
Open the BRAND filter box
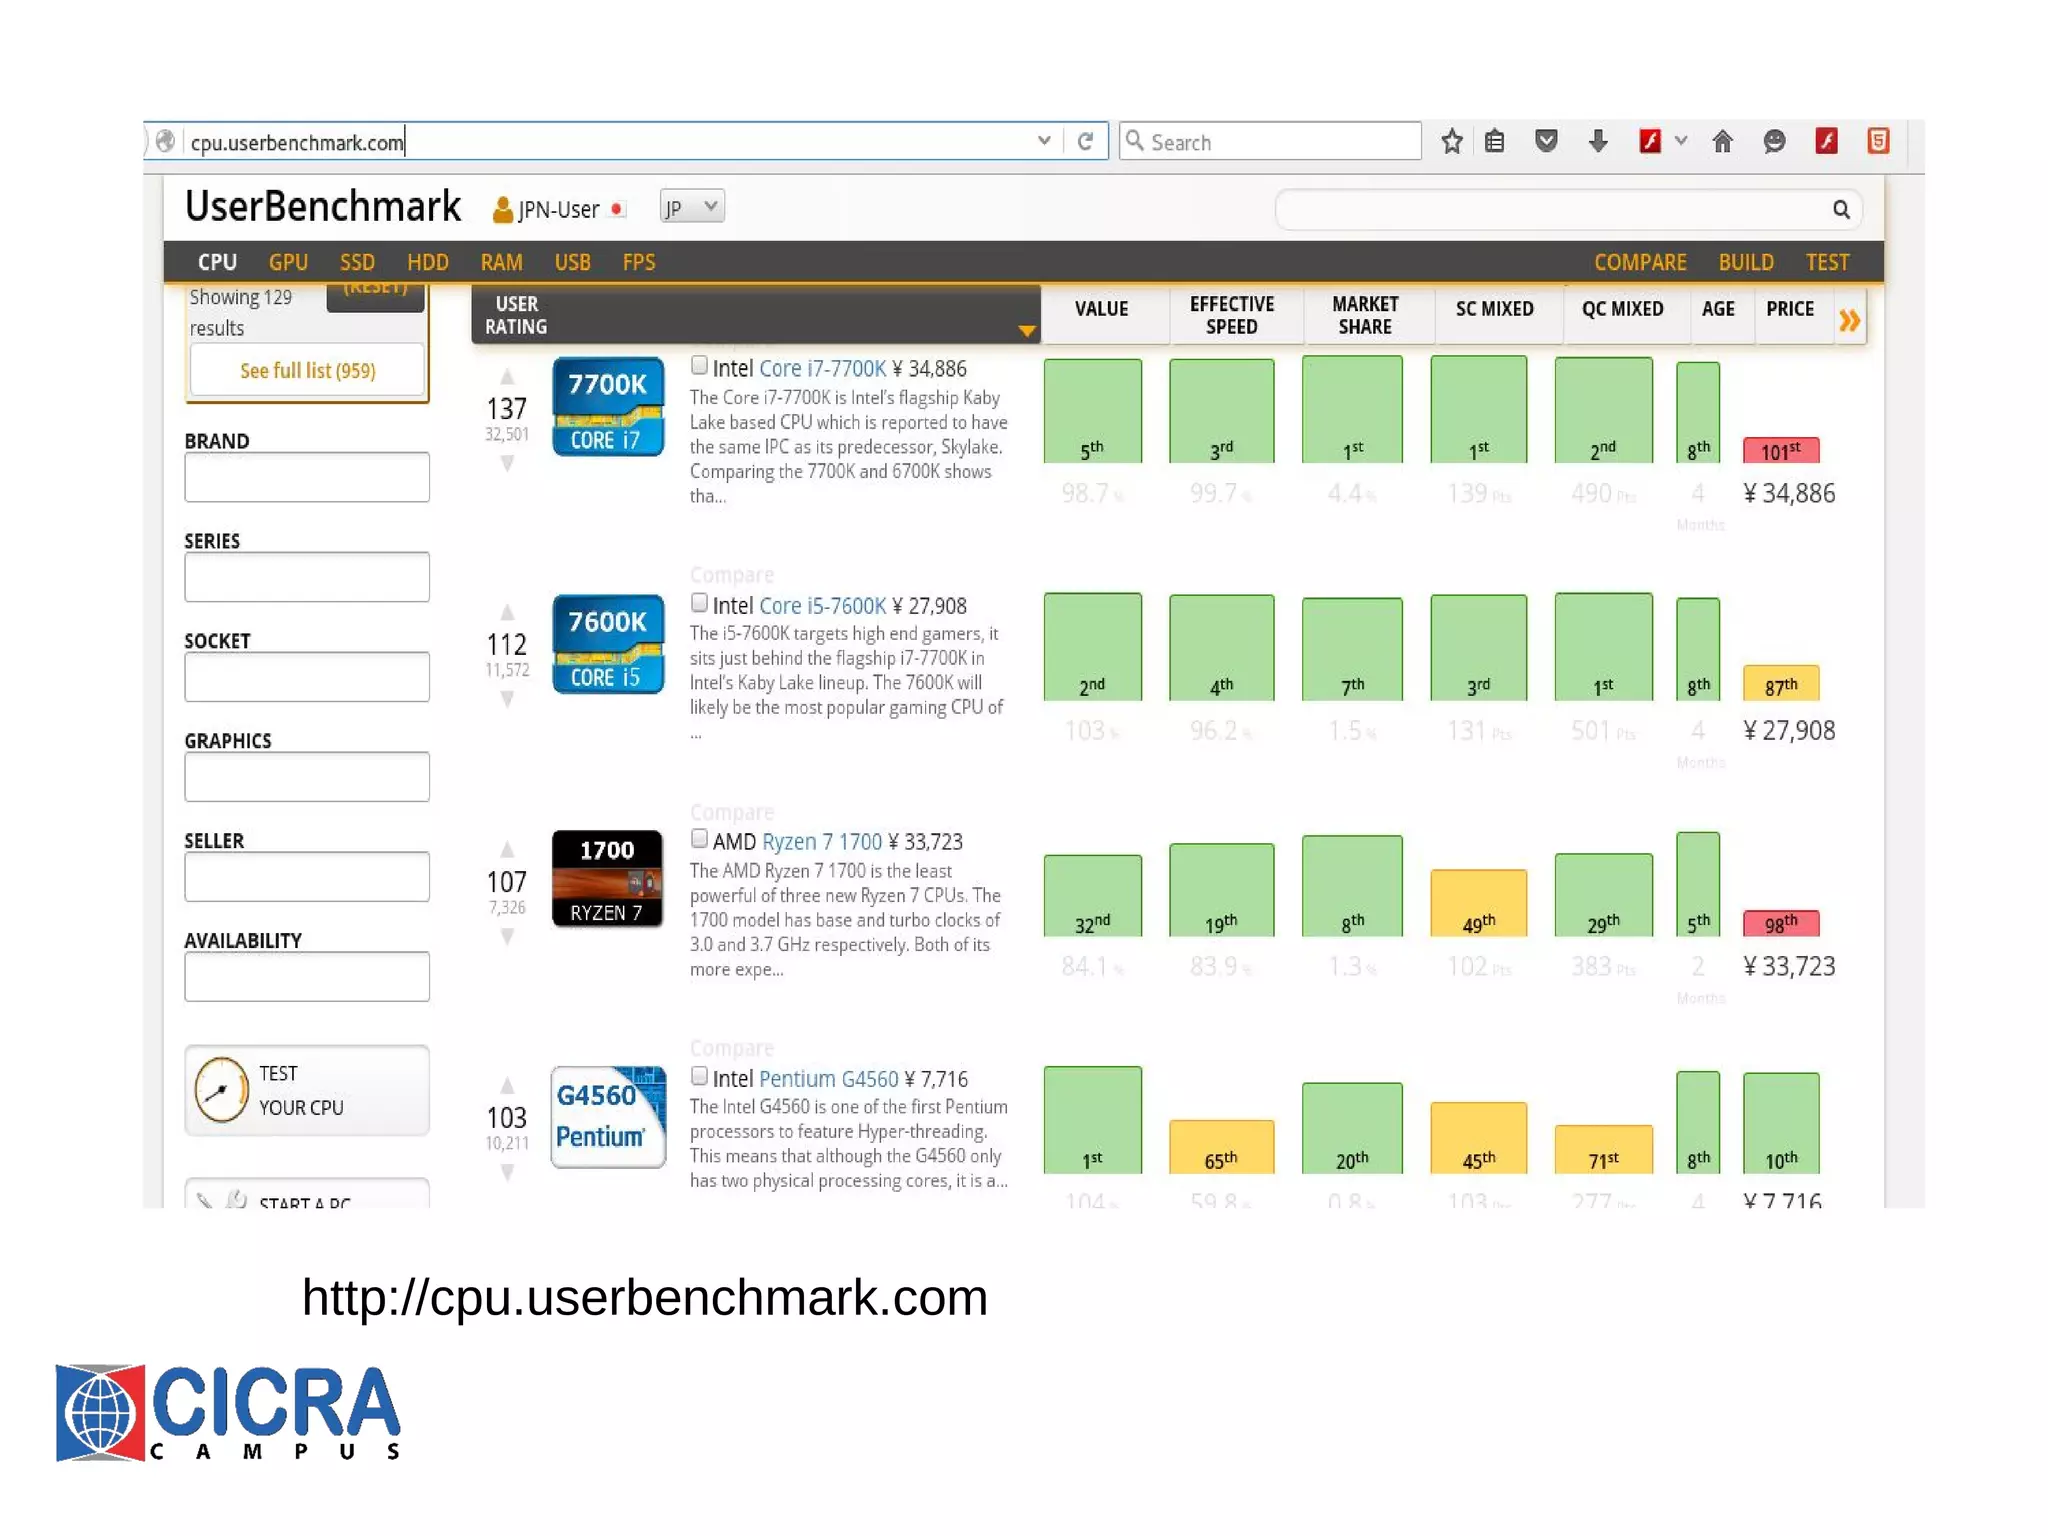(307, 477)
